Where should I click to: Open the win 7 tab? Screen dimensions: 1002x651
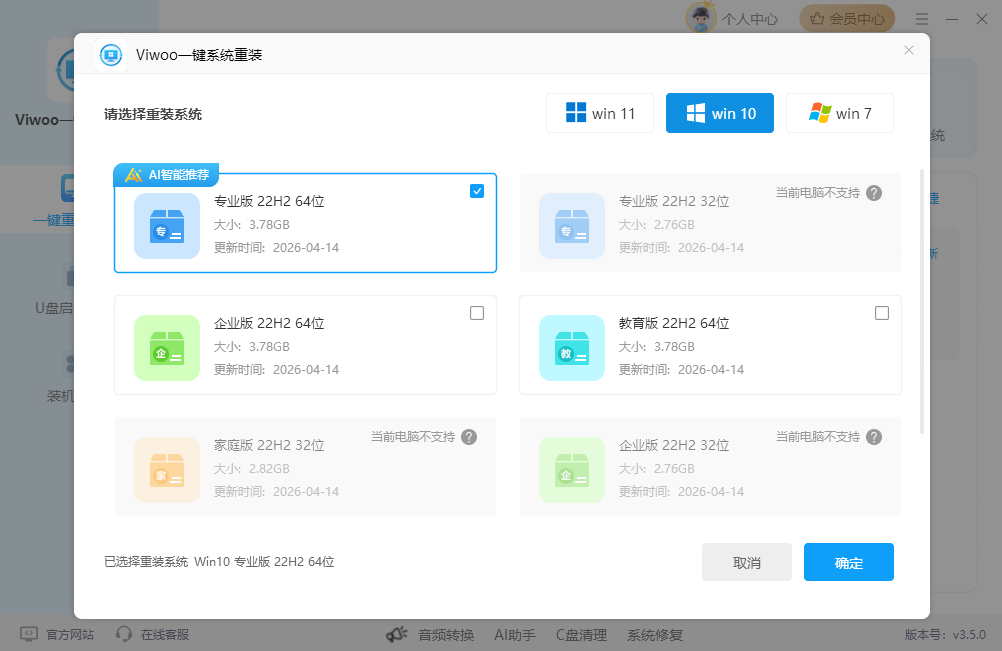coord(840,113)
